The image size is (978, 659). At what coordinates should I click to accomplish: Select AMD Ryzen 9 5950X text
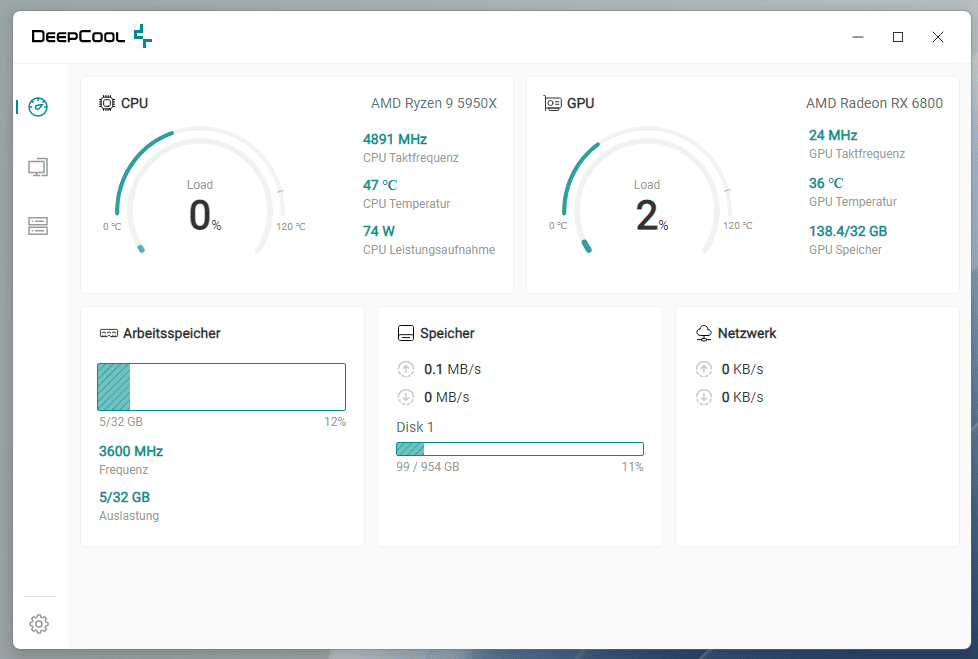tap(433, 103)
